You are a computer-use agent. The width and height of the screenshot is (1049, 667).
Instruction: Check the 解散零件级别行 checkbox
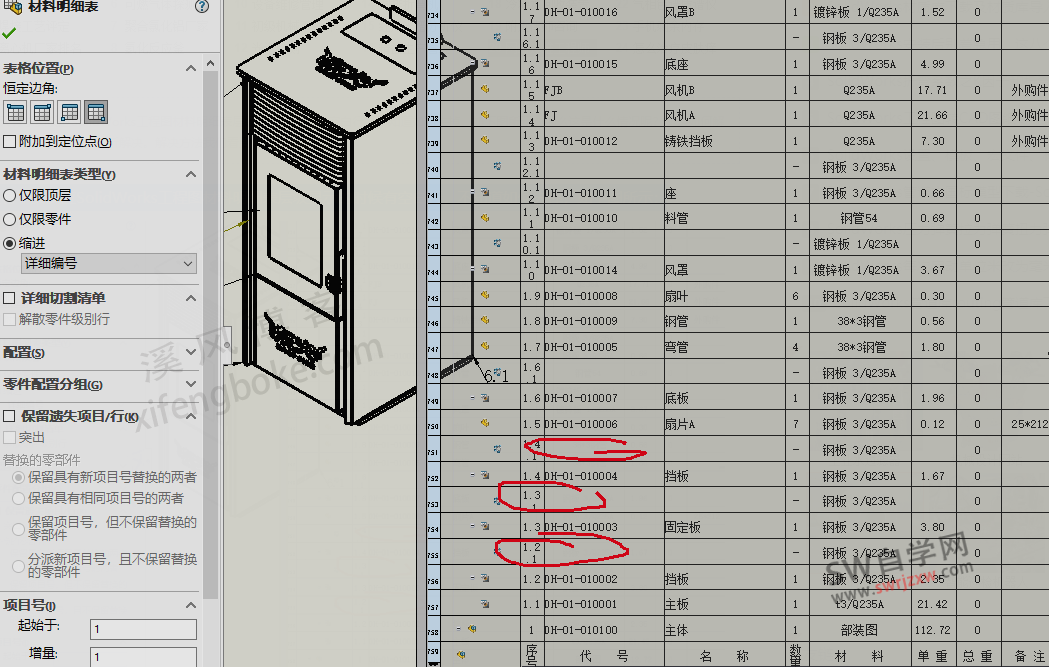click(x=8, y=317)
